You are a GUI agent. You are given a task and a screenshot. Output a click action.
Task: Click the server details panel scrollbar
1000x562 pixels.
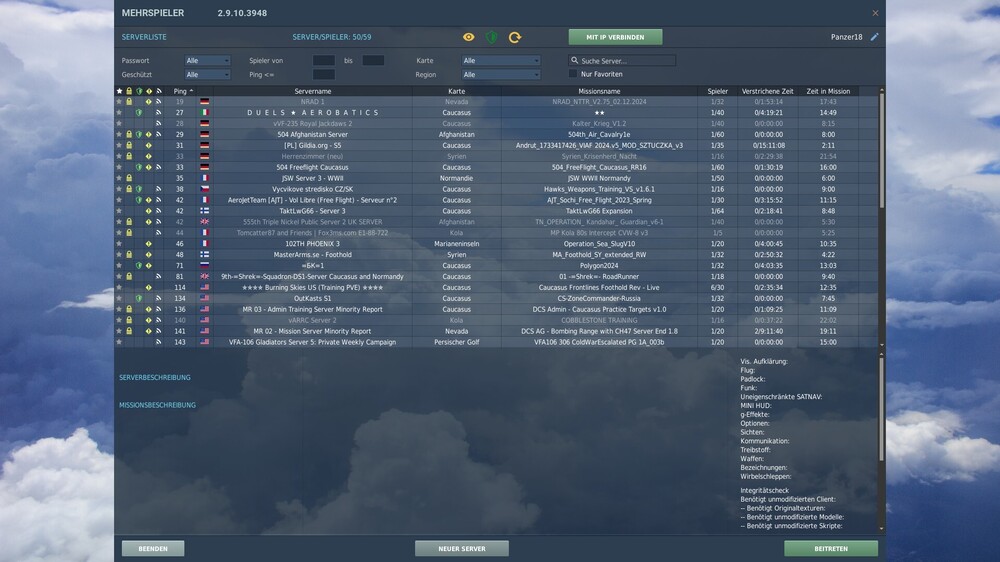(x=882, y=408)
